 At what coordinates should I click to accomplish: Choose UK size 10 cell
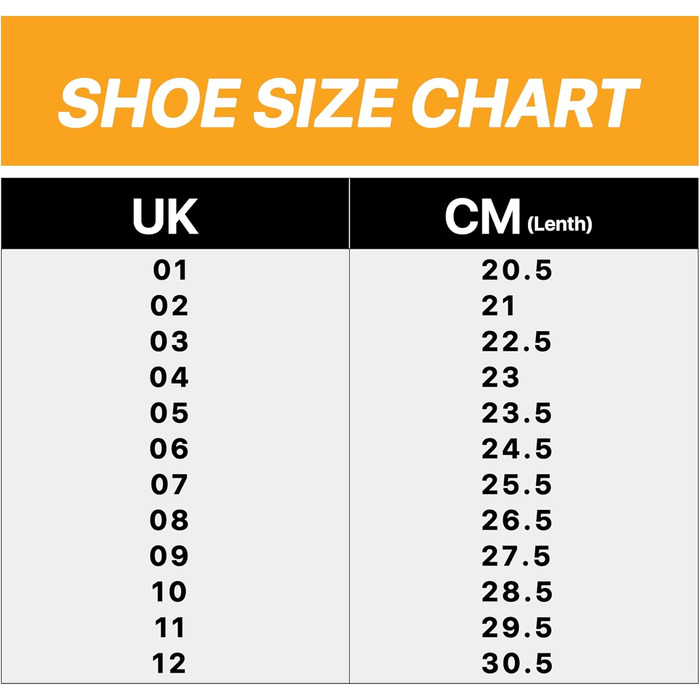point(169,592)
